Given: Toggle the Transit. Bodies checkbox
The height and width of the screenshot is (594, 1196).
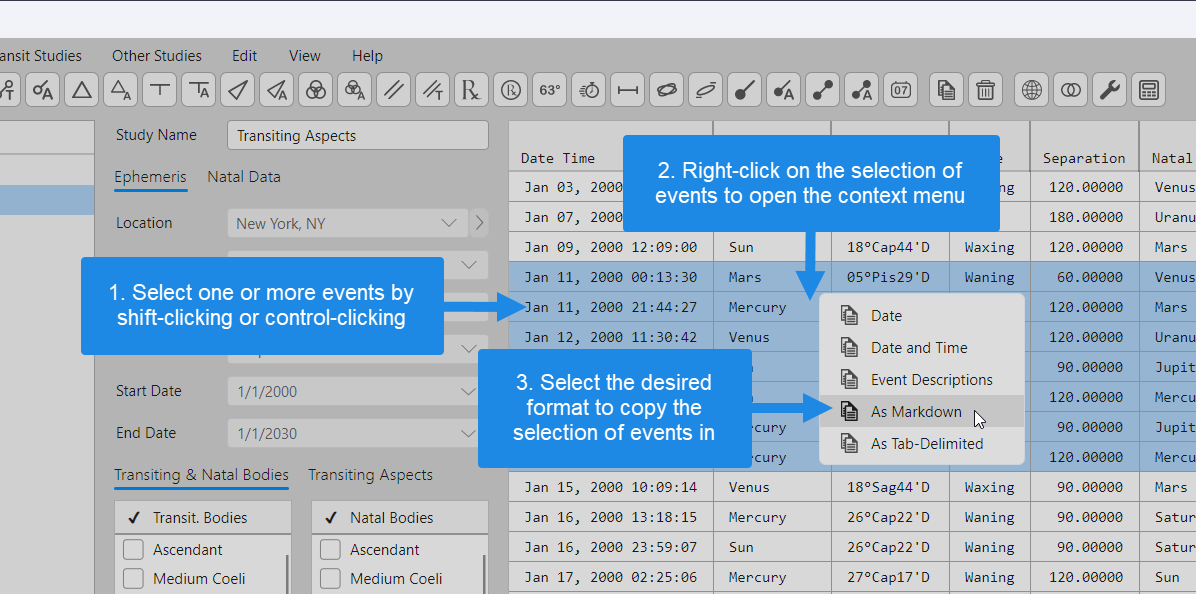Looking at the screenshot, I should [x=133, y=518].
